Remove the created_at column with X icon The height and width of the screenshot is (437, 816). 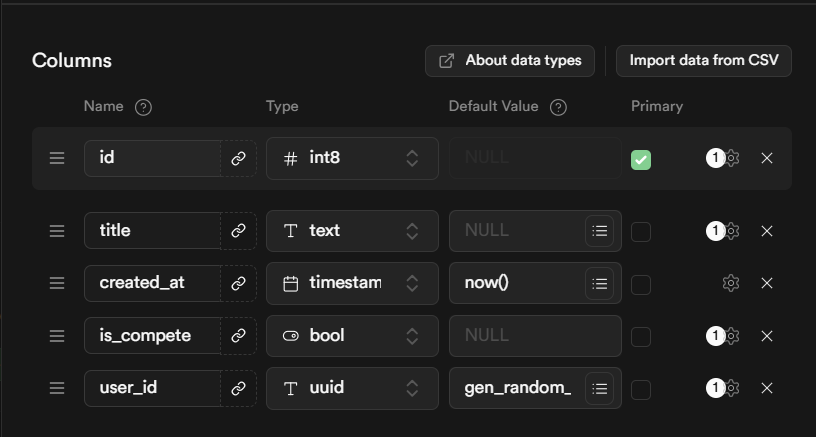(767, 283)
